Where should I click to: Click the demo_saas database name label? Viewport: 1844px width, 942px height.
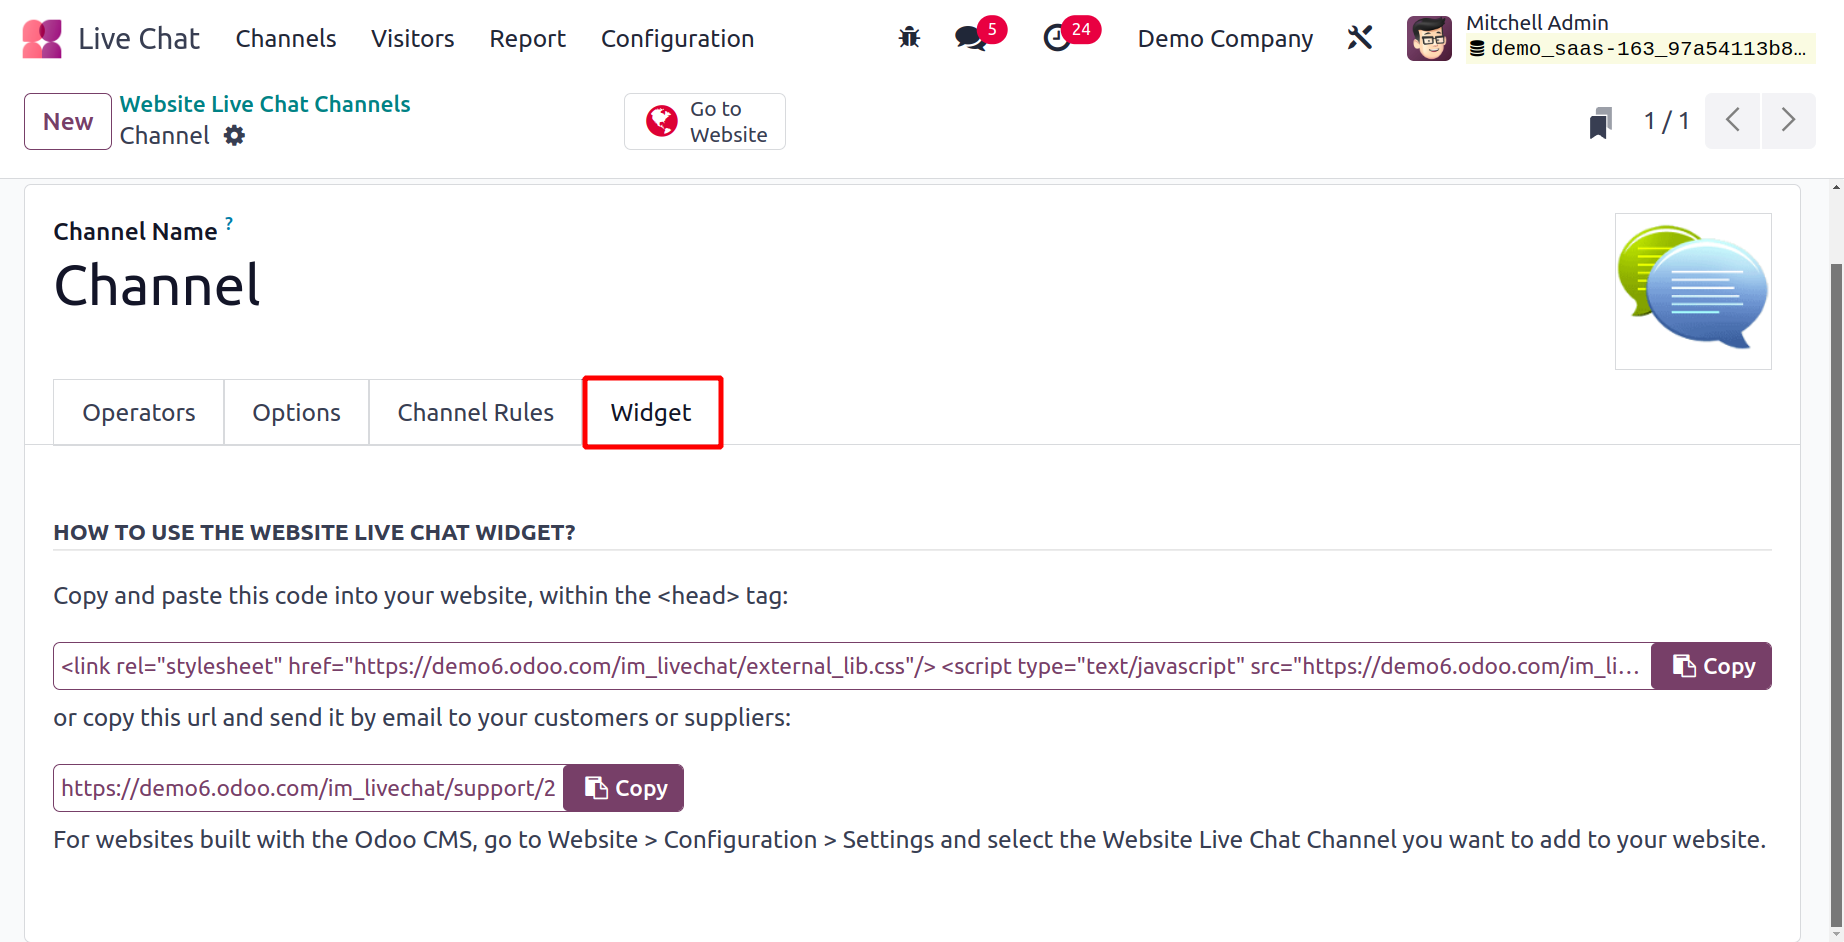pyautogui.click(x=1640, y=48)
